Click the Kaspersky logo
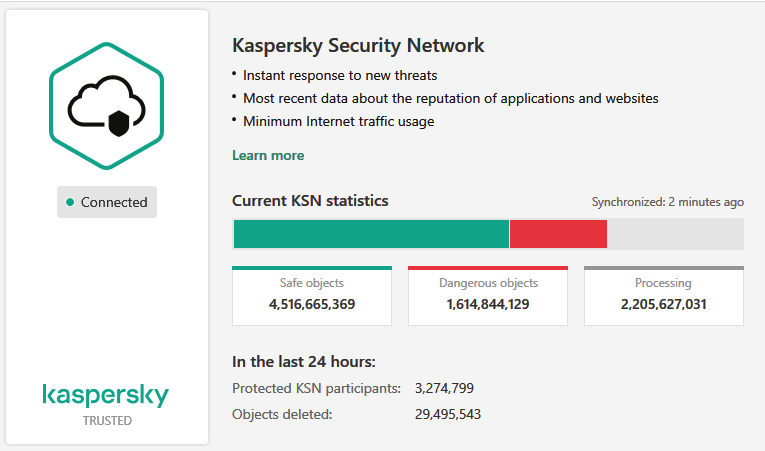 coord(106,396)
